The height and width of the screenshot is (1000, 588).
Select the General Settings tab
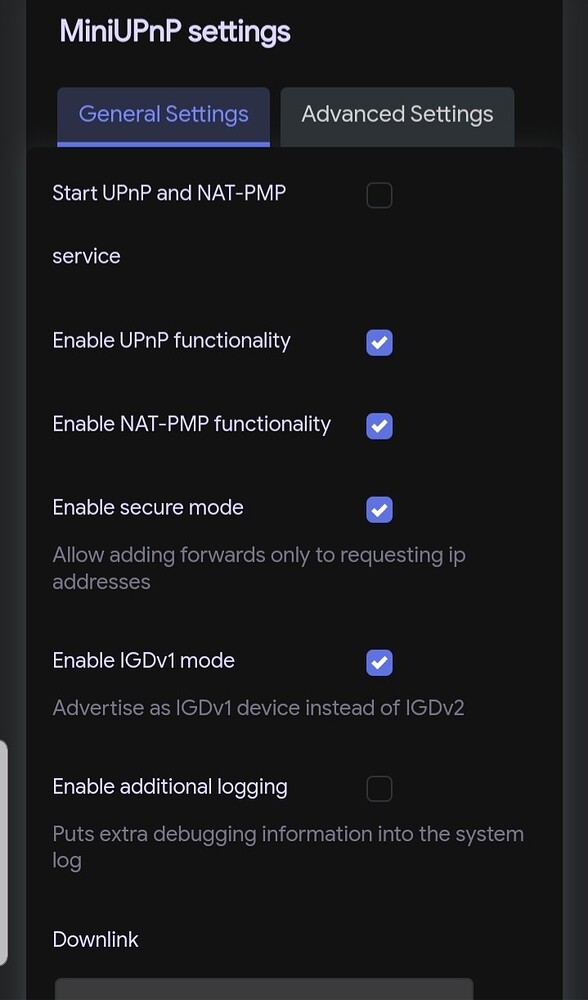(163, 115)
